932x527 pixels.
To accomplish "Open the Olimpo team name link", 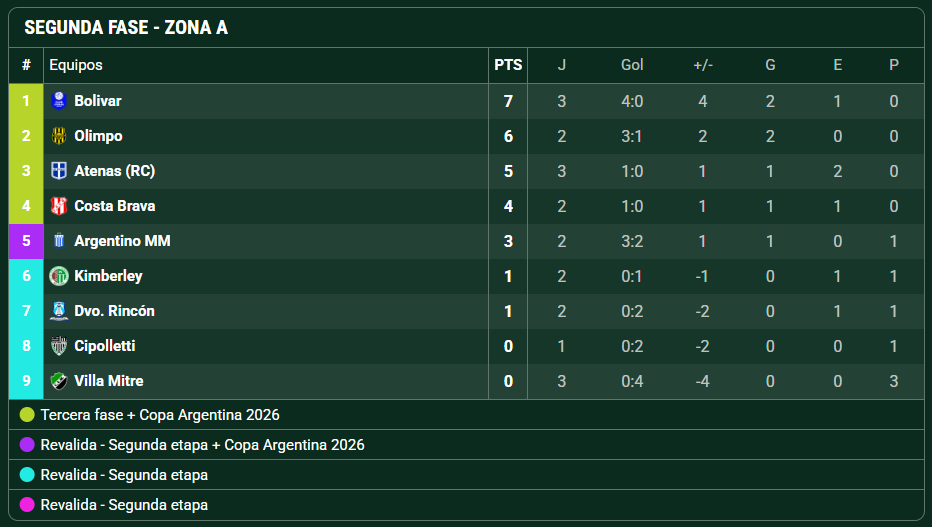I will (98, 136).
